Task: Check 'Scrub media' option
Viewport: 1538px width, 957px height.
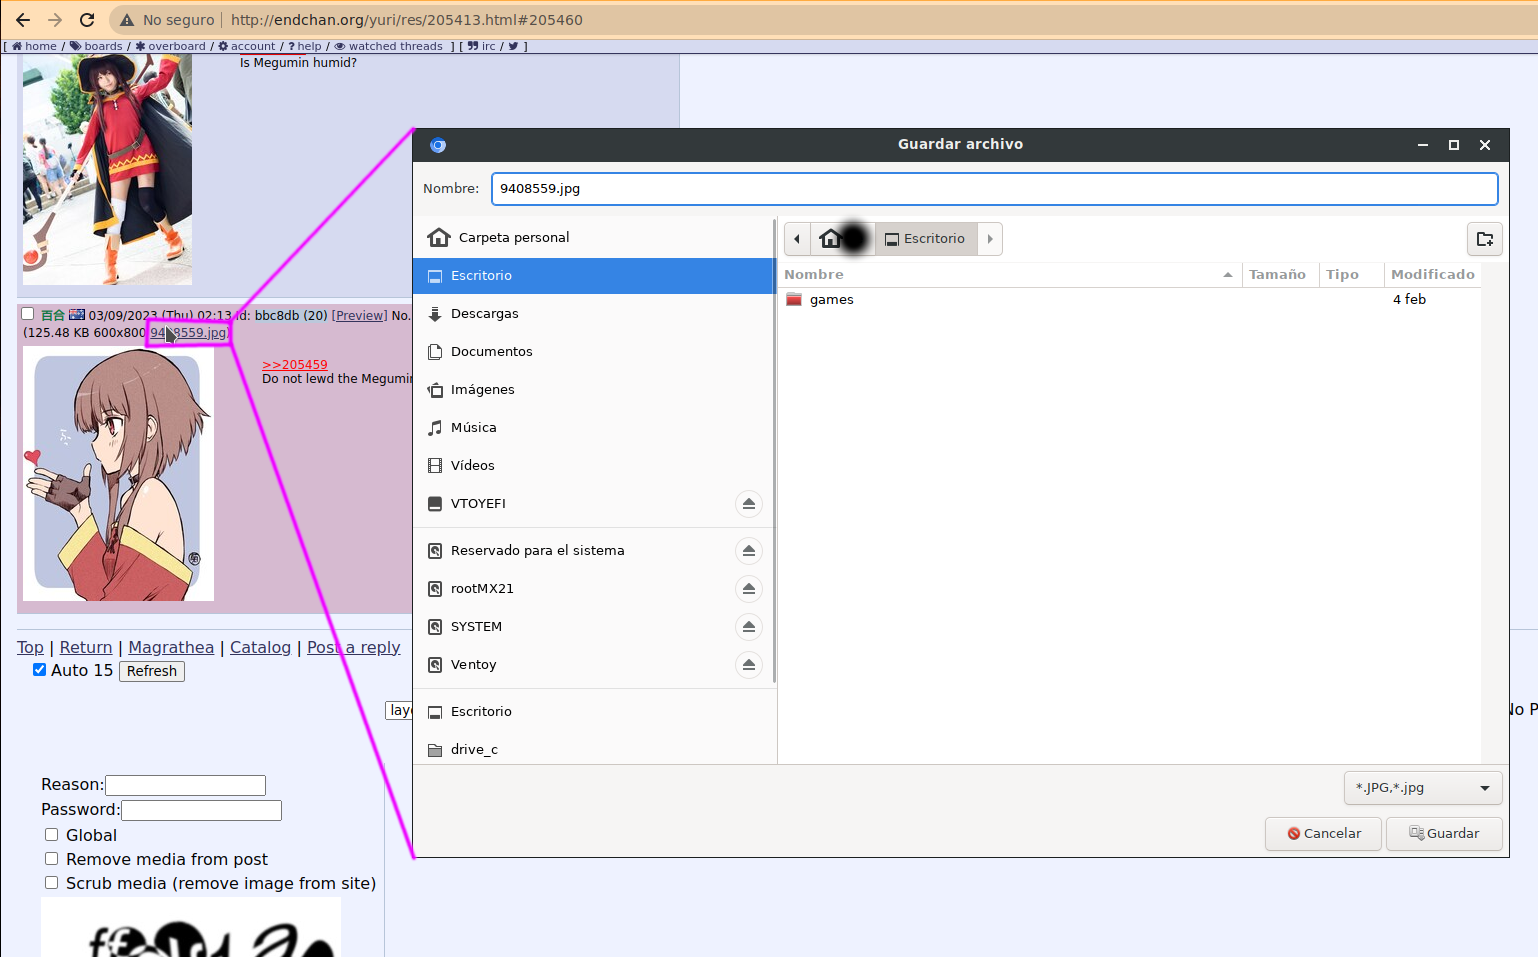Action: 51,882
